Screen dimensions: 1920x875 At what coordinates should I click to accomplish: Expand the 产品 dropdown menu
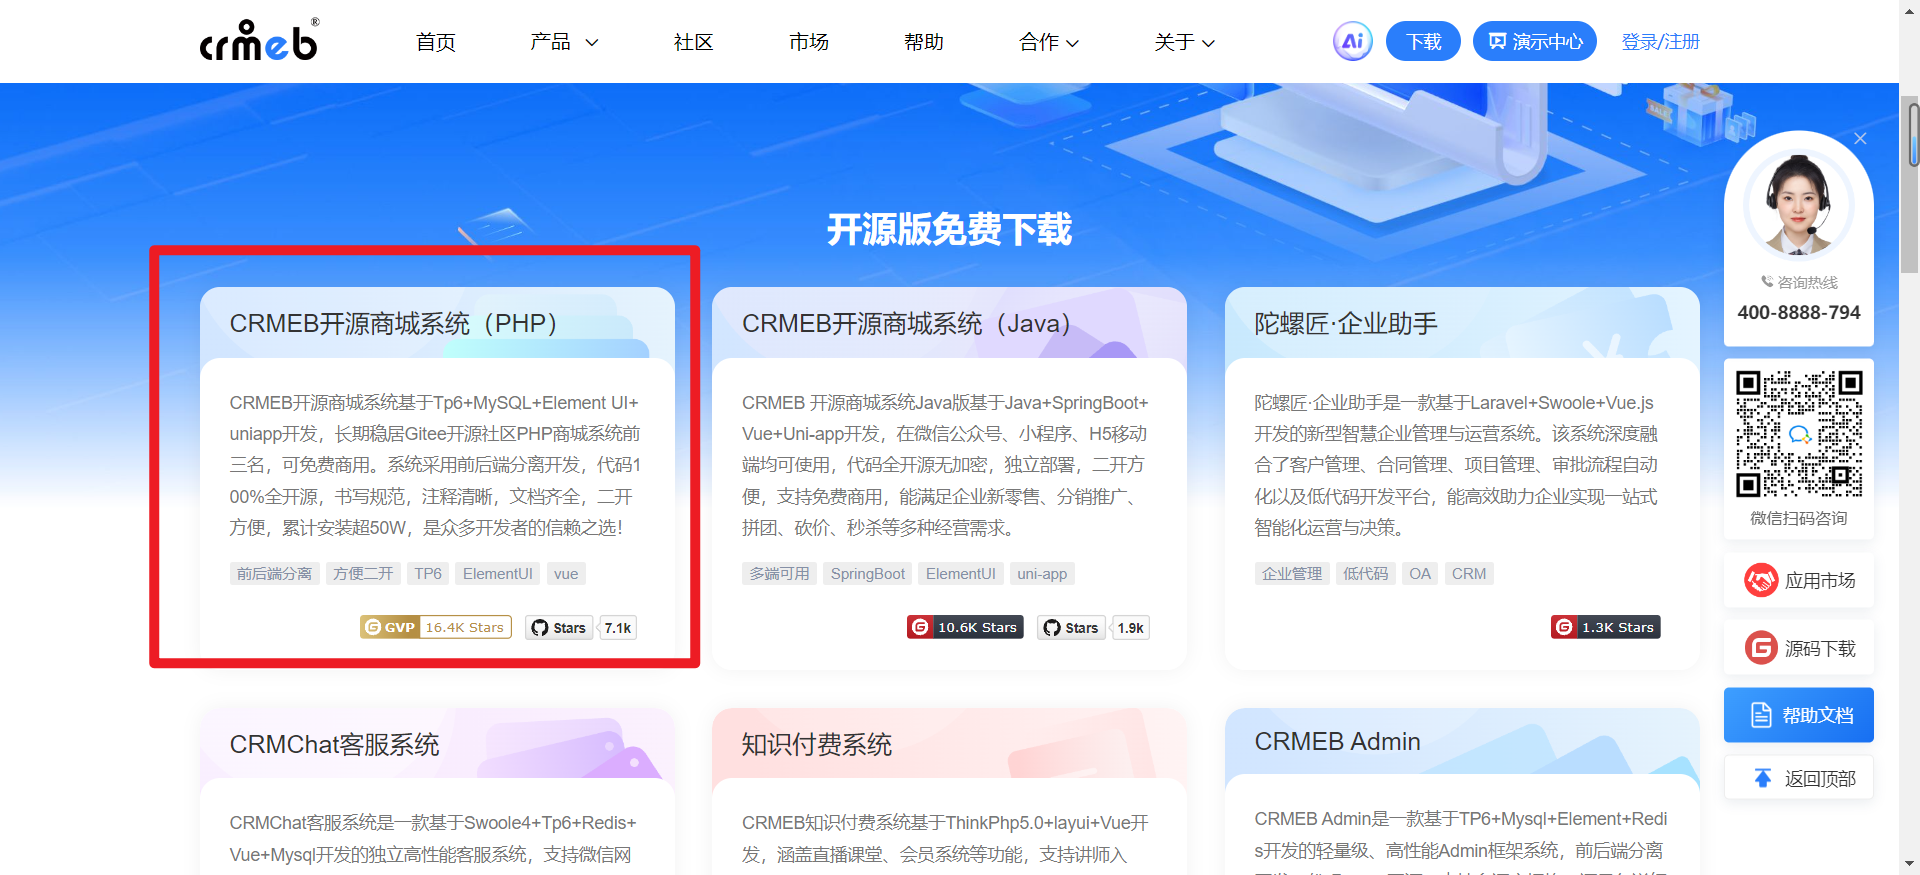pos(564,42)
